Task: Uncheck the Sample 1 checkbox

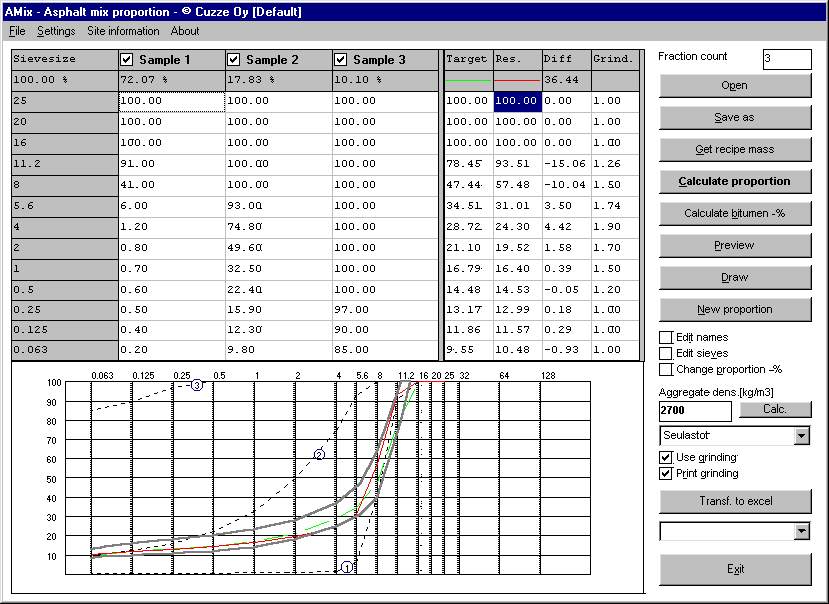Action: [127, 60]
